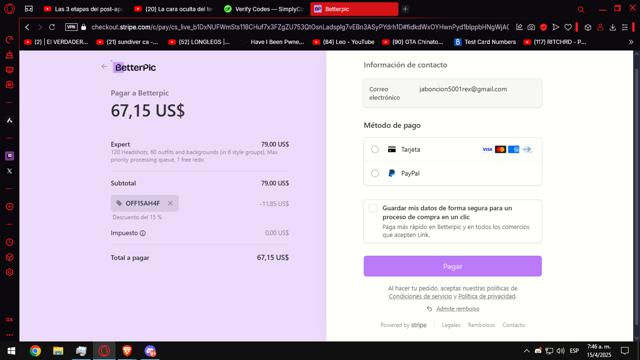Open sidebar settings gear icon

(x=9, y=272)
